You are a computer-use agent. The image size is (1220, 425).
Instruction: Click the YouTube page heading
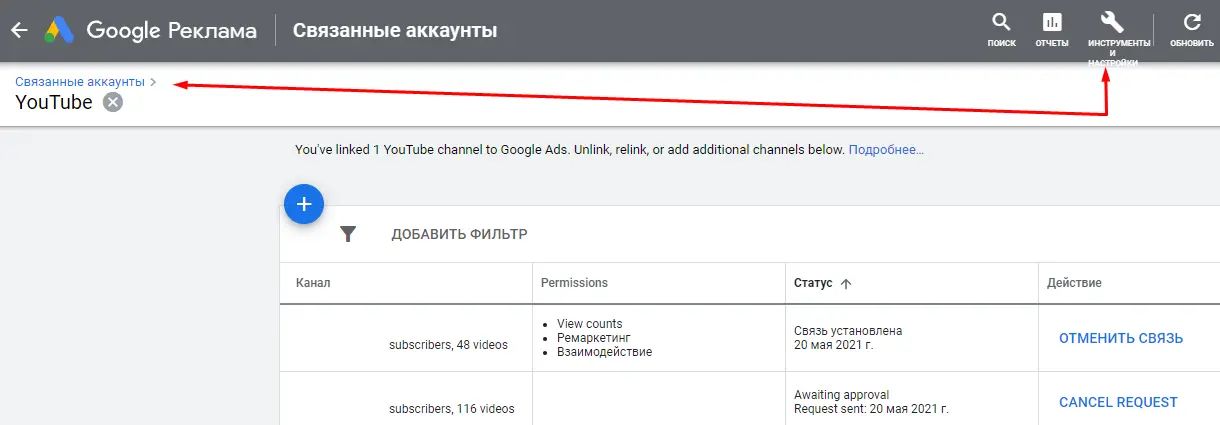[54, 102]
